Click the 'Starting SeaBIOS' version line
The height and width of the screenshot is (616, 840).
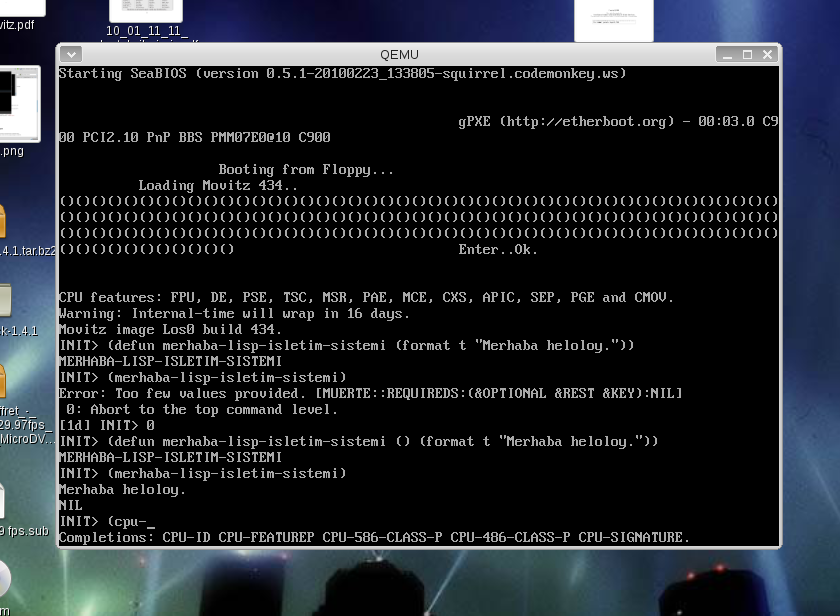(342, 73)
